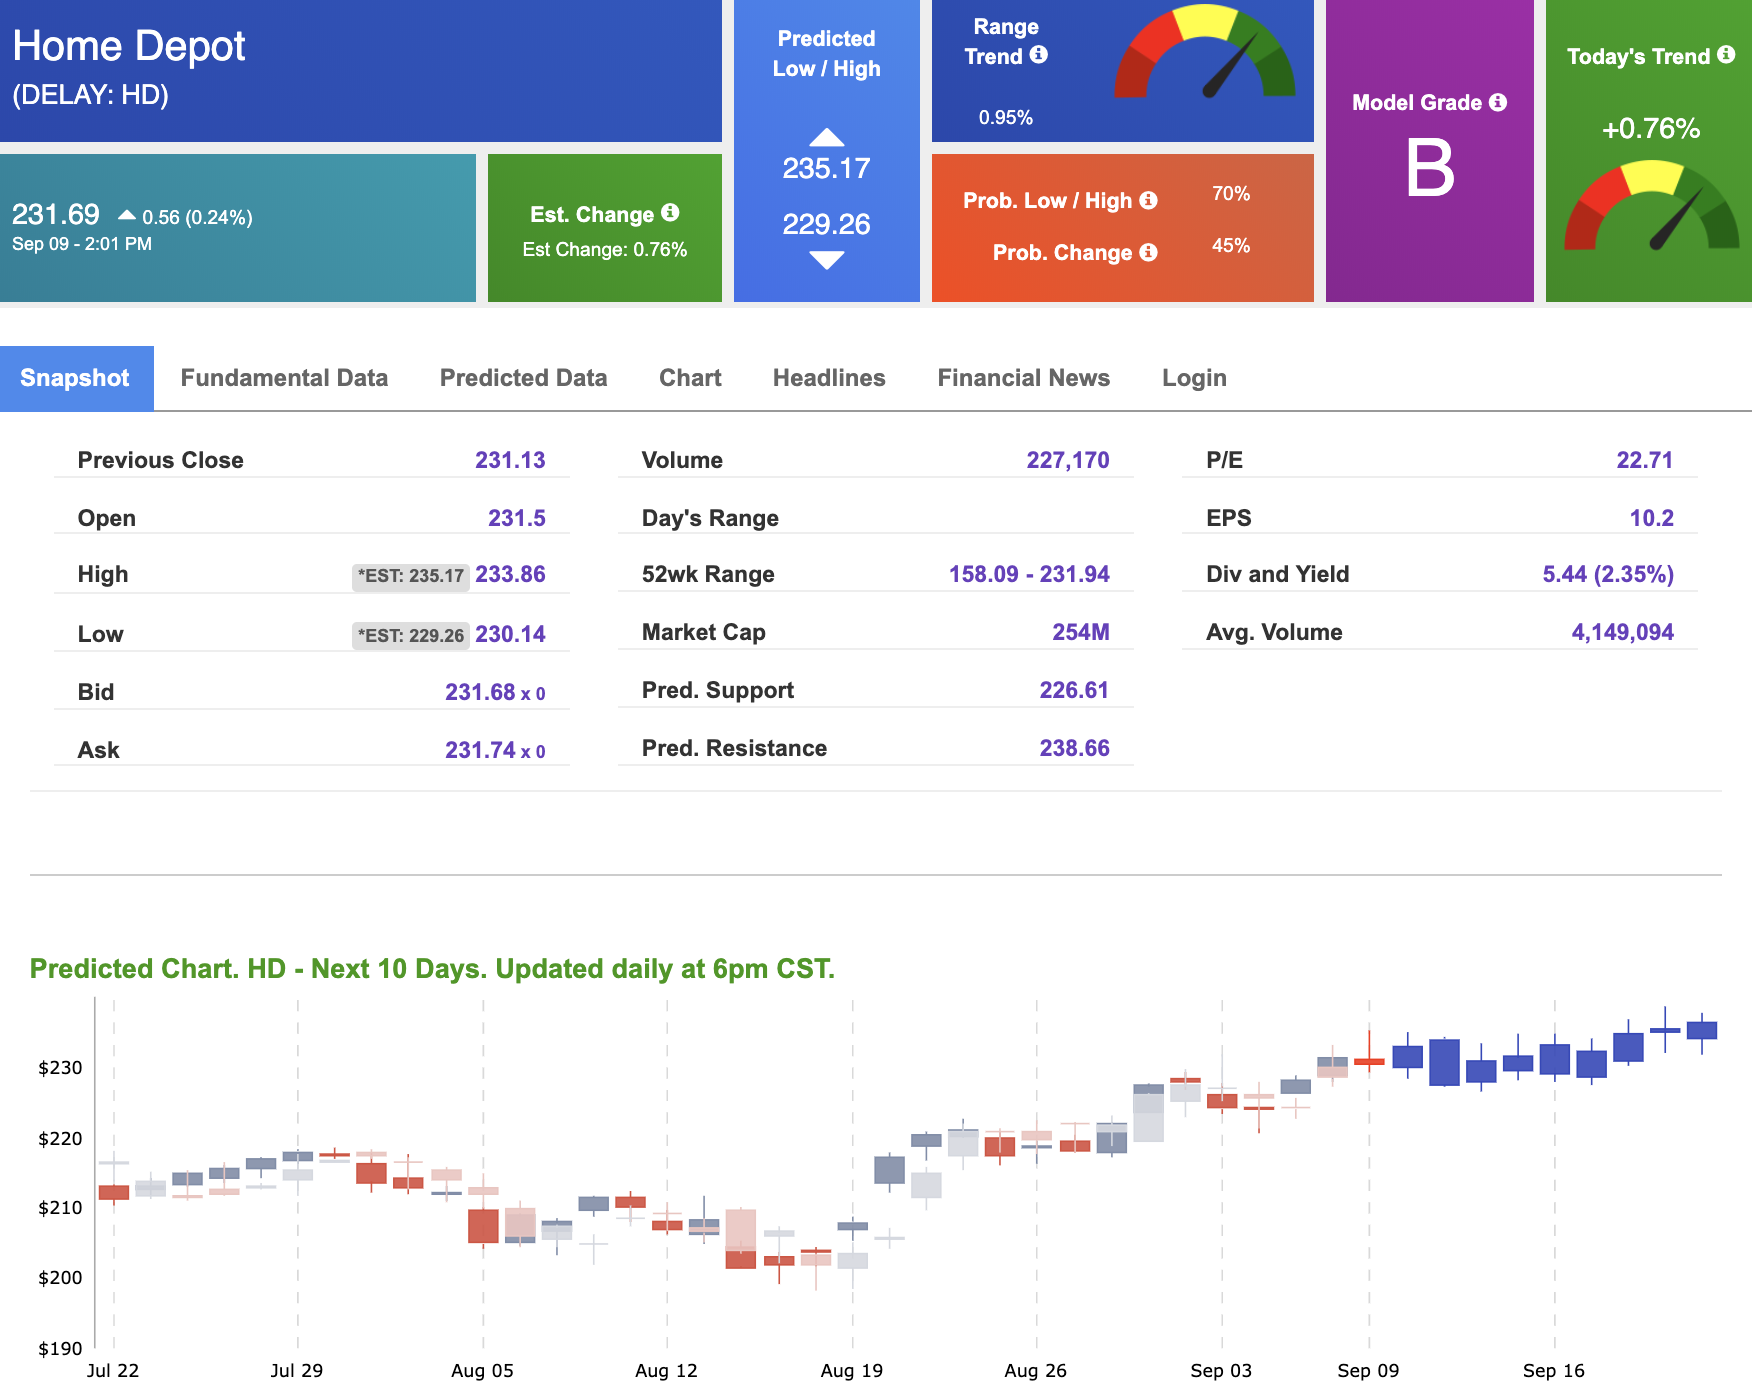Click the Pred. Resistance value 238.66
1752x1400 pixels.
(1074, 748)
